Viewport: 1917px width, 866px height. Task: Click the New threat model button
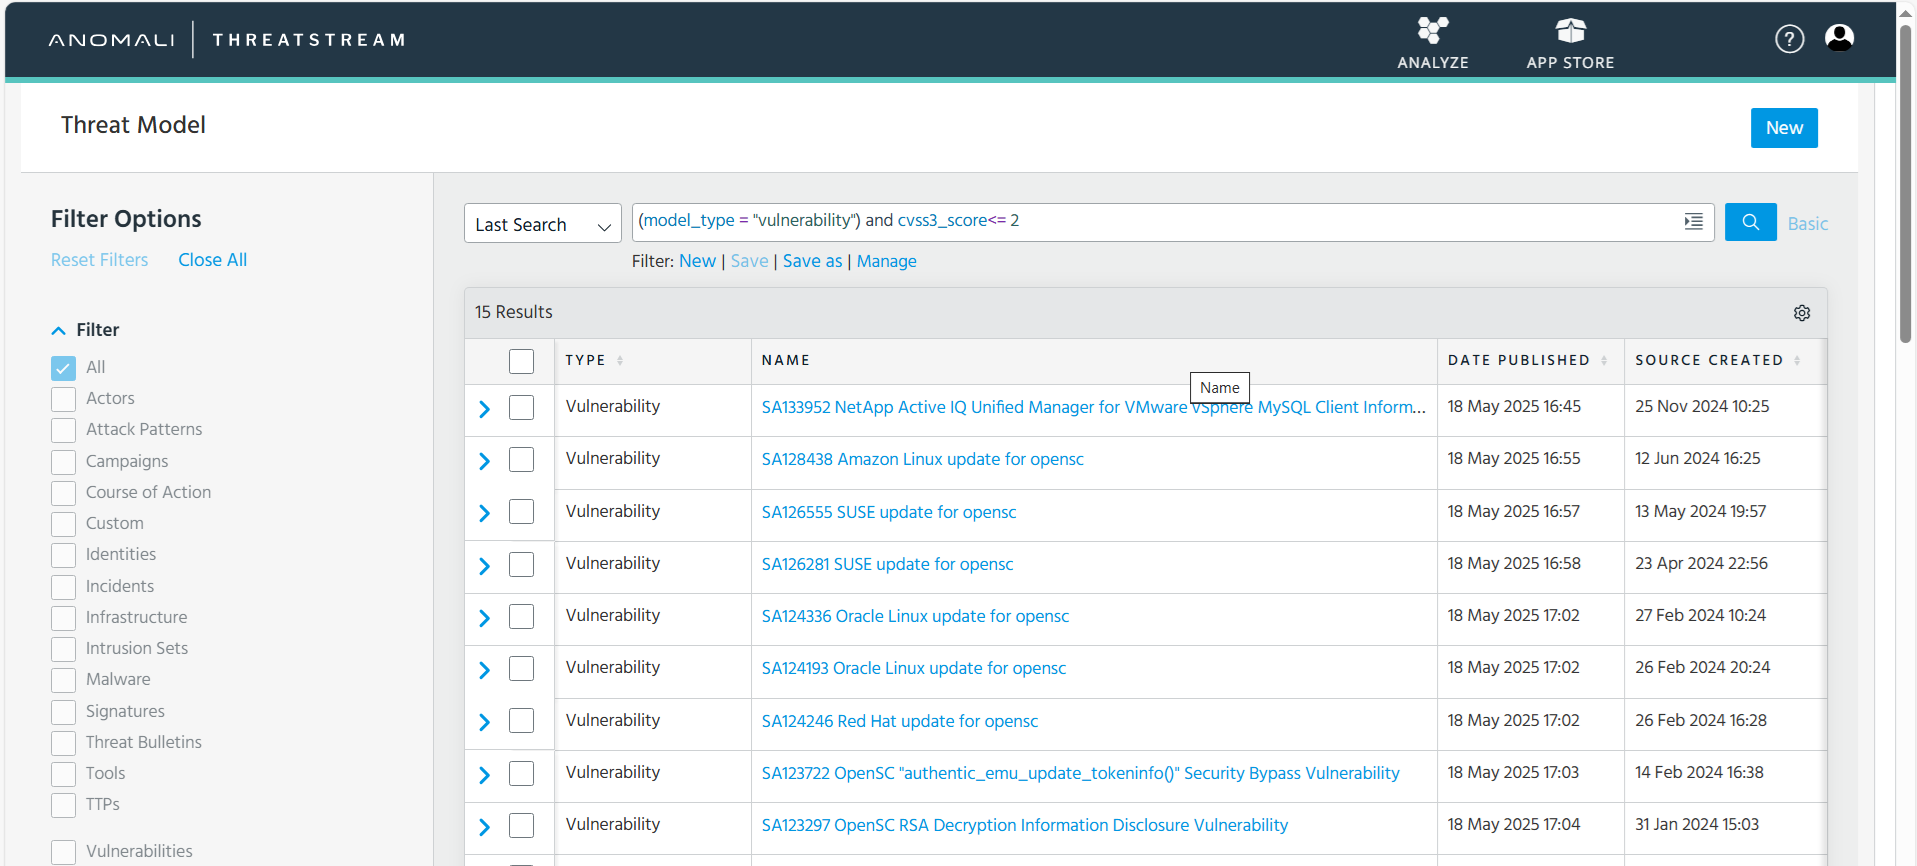point(1784,128)
